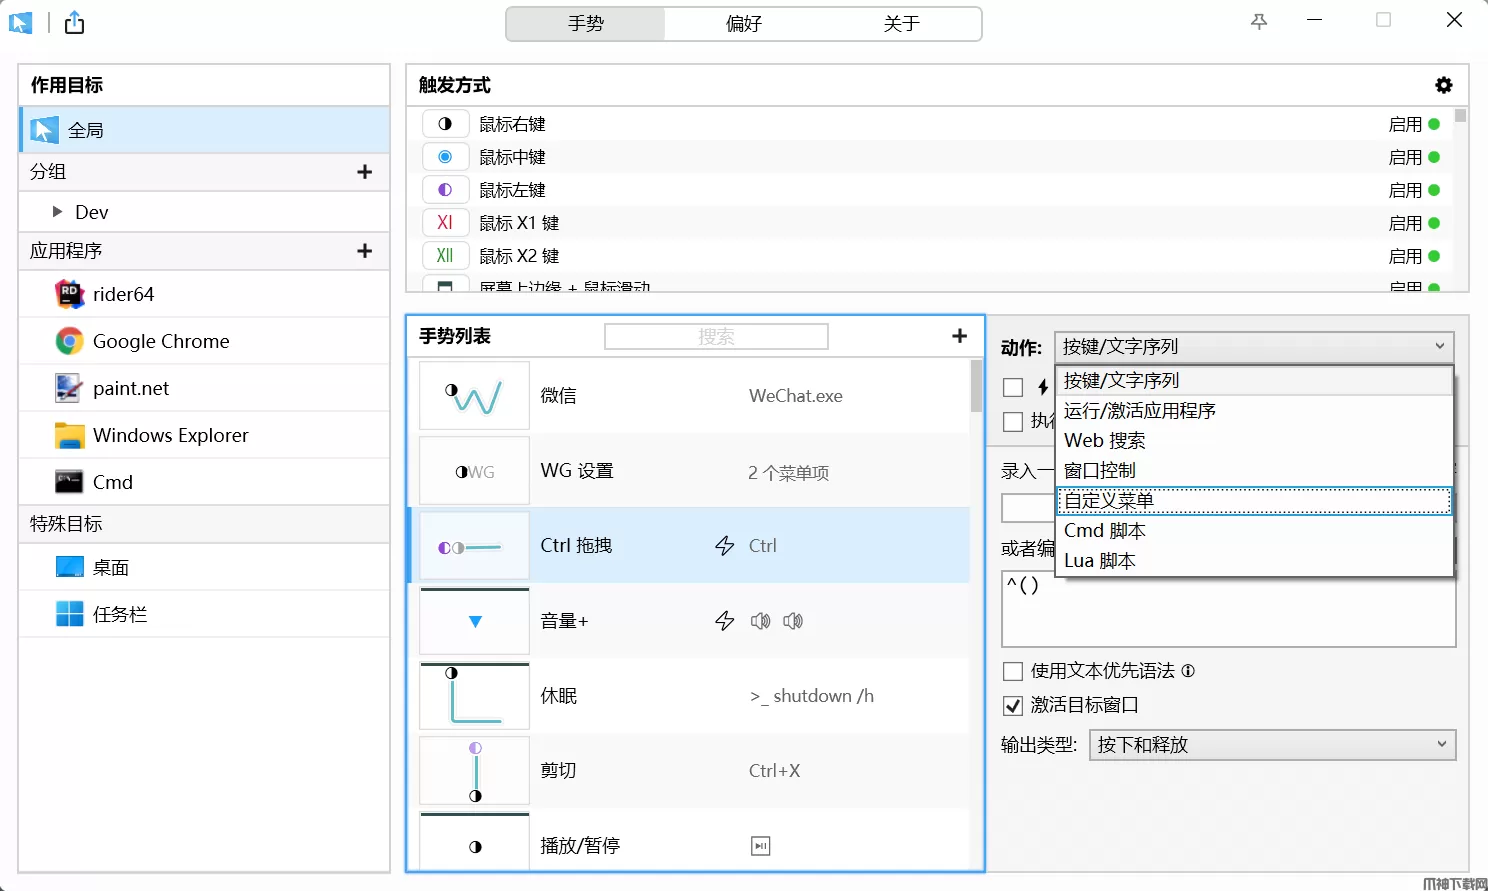
Task: Select the rider64 application icon
Action: (68, 293)
